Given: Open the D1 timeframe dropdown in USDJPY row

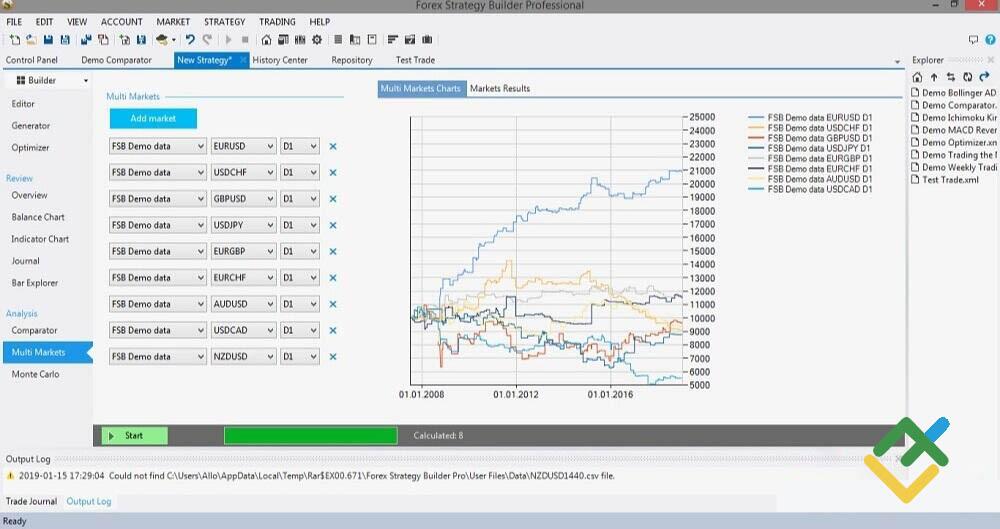Looking at the screenshot, I should coord(299,225).
